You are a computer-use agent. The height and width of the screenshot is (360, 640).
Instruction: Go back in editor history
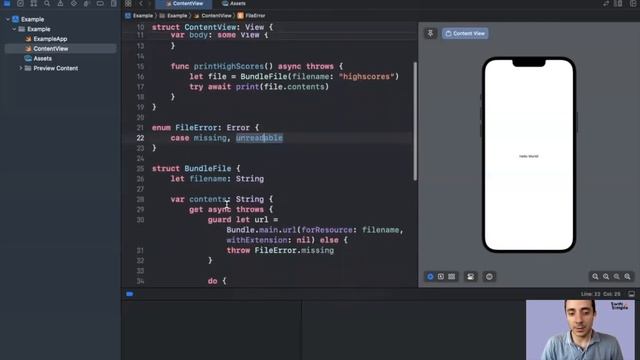click(141, 3)
